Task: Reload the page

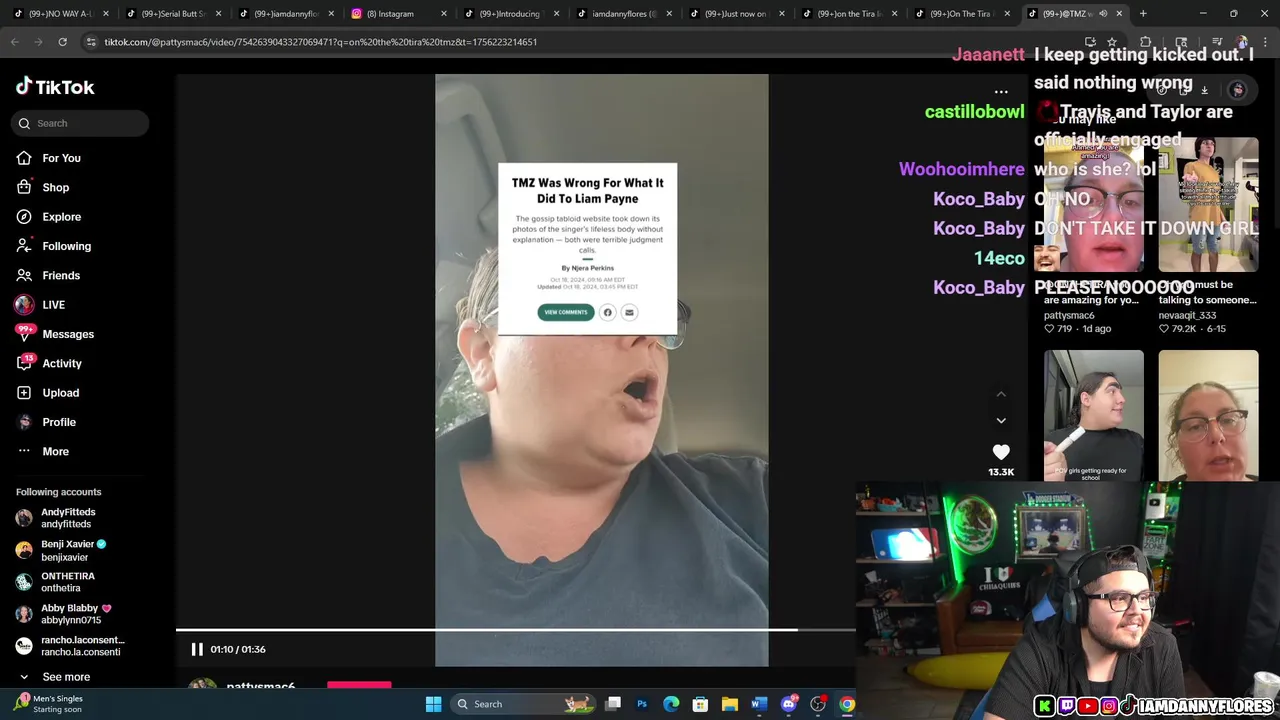Action: point(62,42)
